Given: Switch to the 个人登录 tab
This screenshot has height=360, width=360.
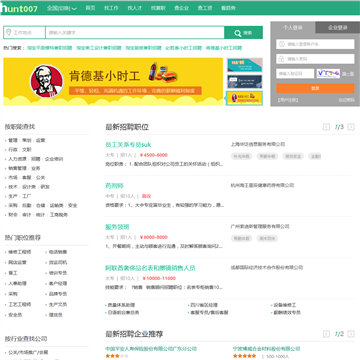Looking at the screenshot, I should [x=293, y=28].
